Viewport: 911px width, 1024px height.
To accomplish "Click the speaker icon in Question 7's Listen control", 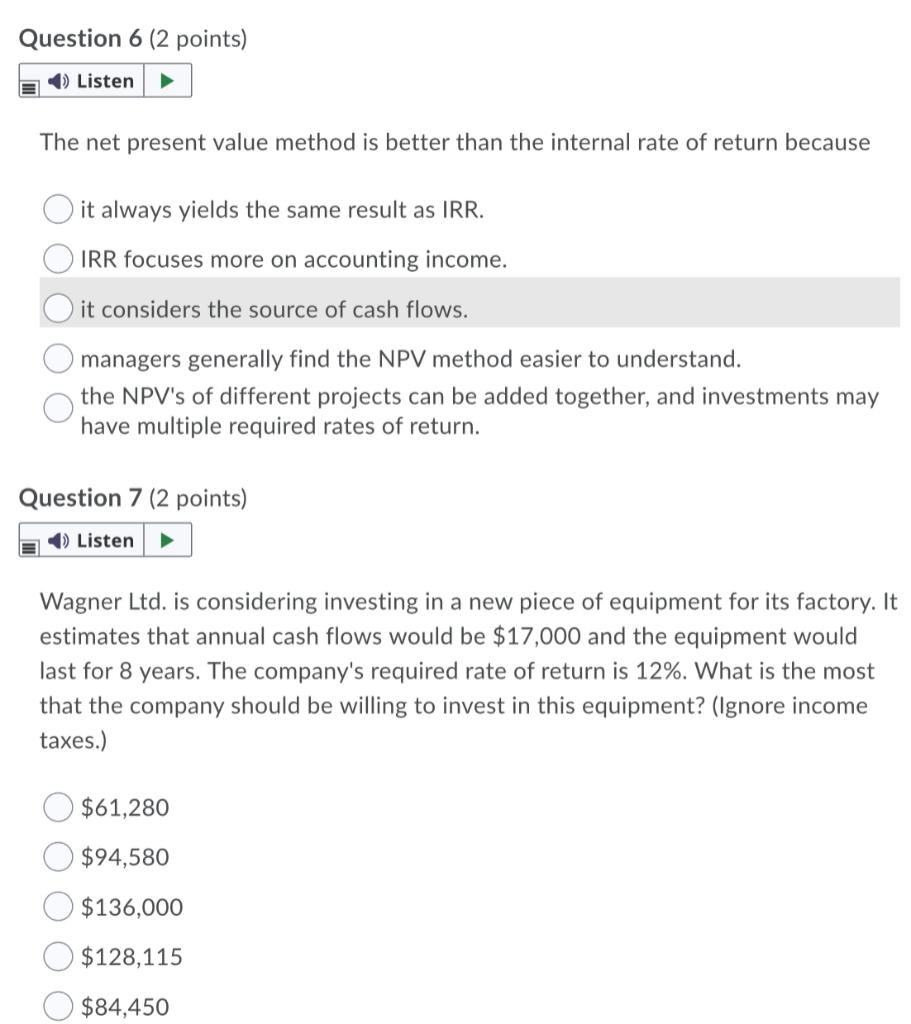I will coord(56,540).
